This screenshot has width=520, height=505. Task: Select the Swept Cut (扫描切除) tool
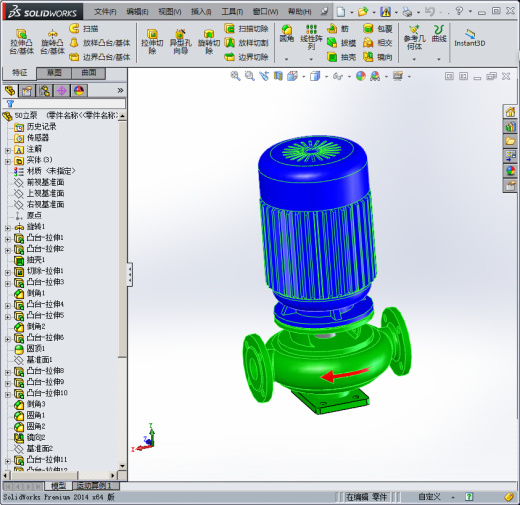tap(246, 29)
